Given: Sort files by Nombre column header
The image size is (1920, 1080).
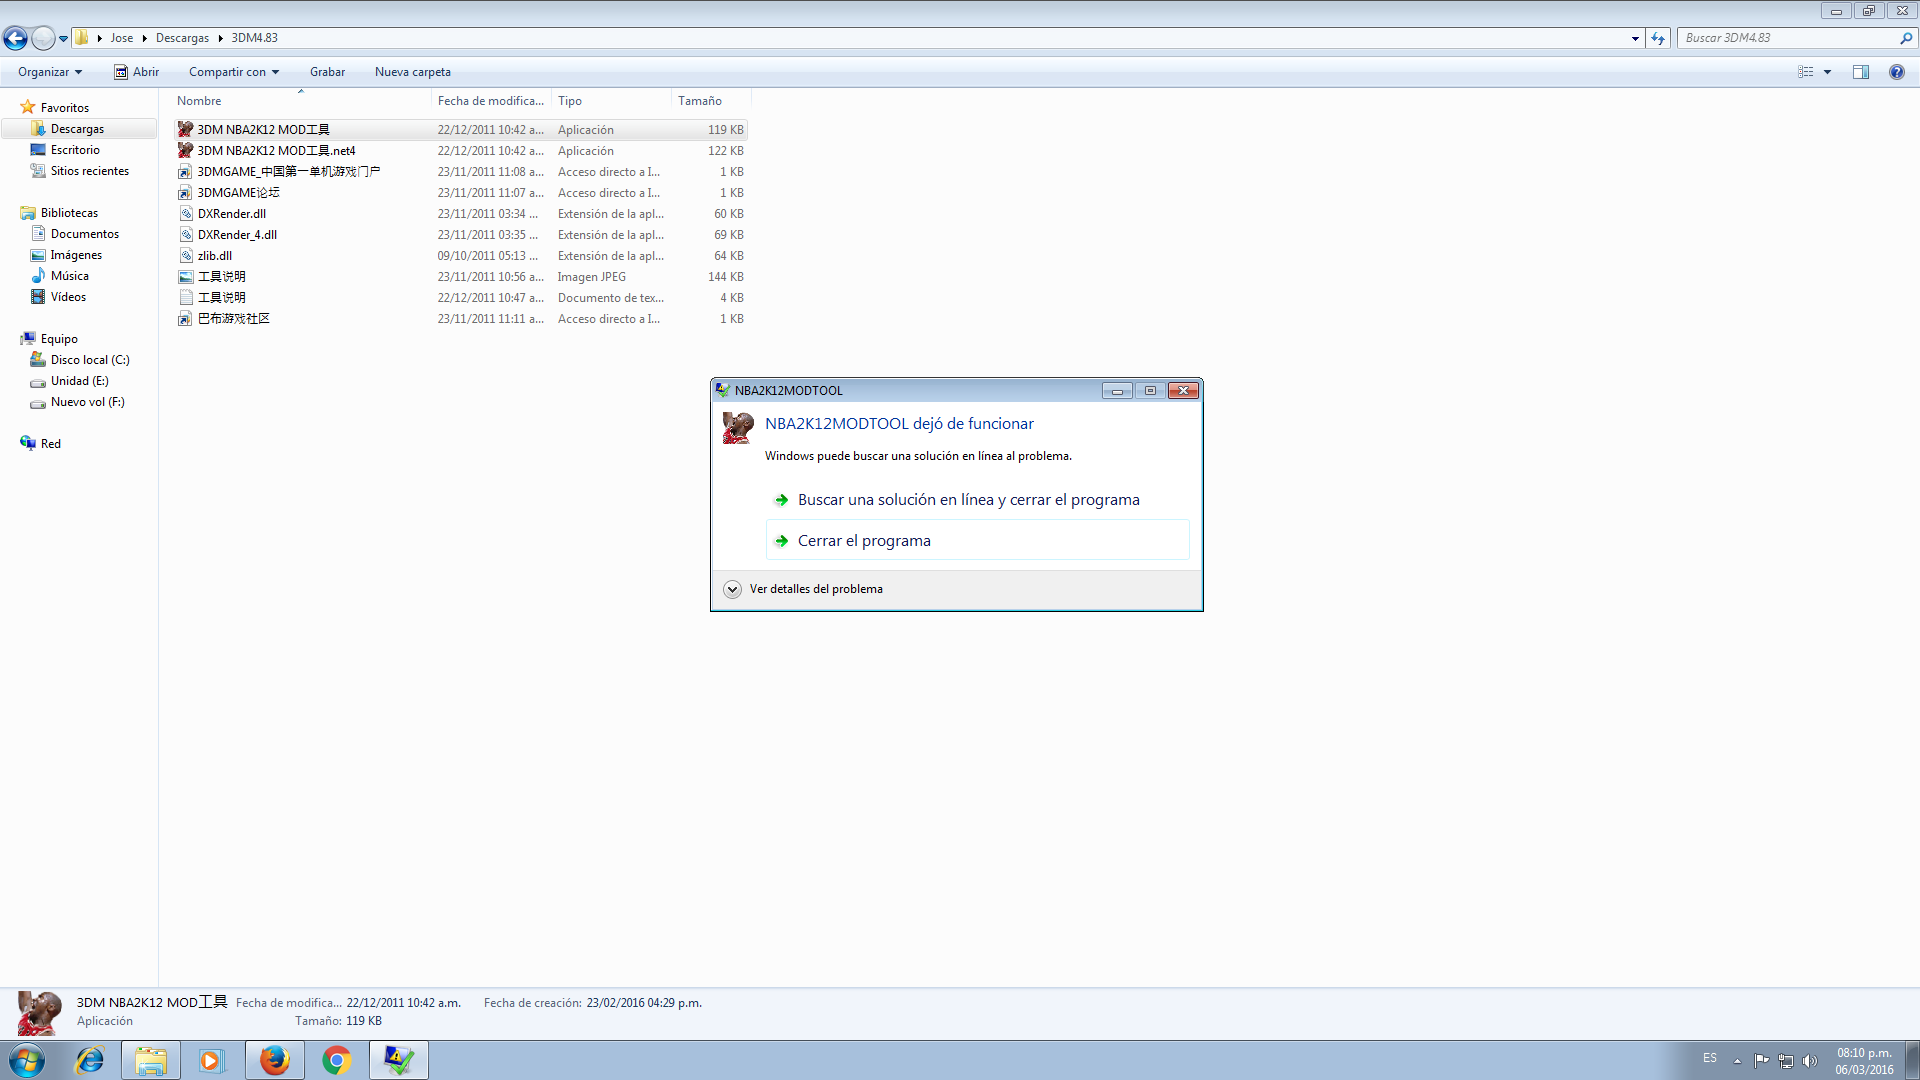Looking at the screenshot, I should [x=301, y=101].
